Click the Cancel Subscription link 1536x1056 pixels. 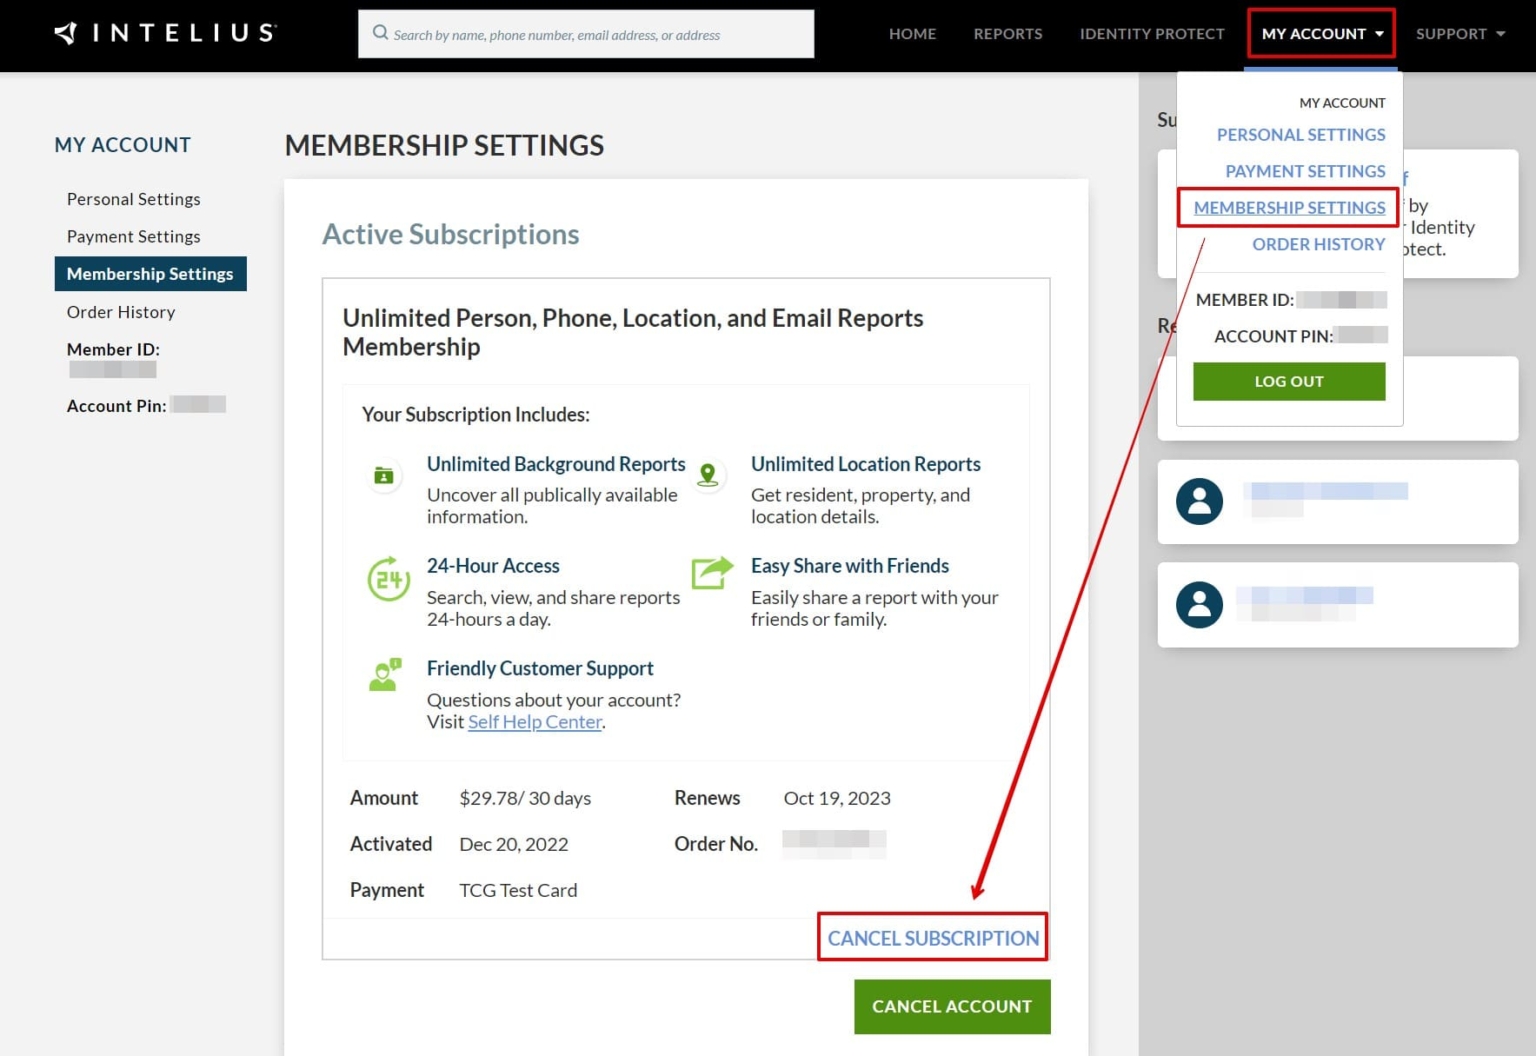(x=932, y=938)
